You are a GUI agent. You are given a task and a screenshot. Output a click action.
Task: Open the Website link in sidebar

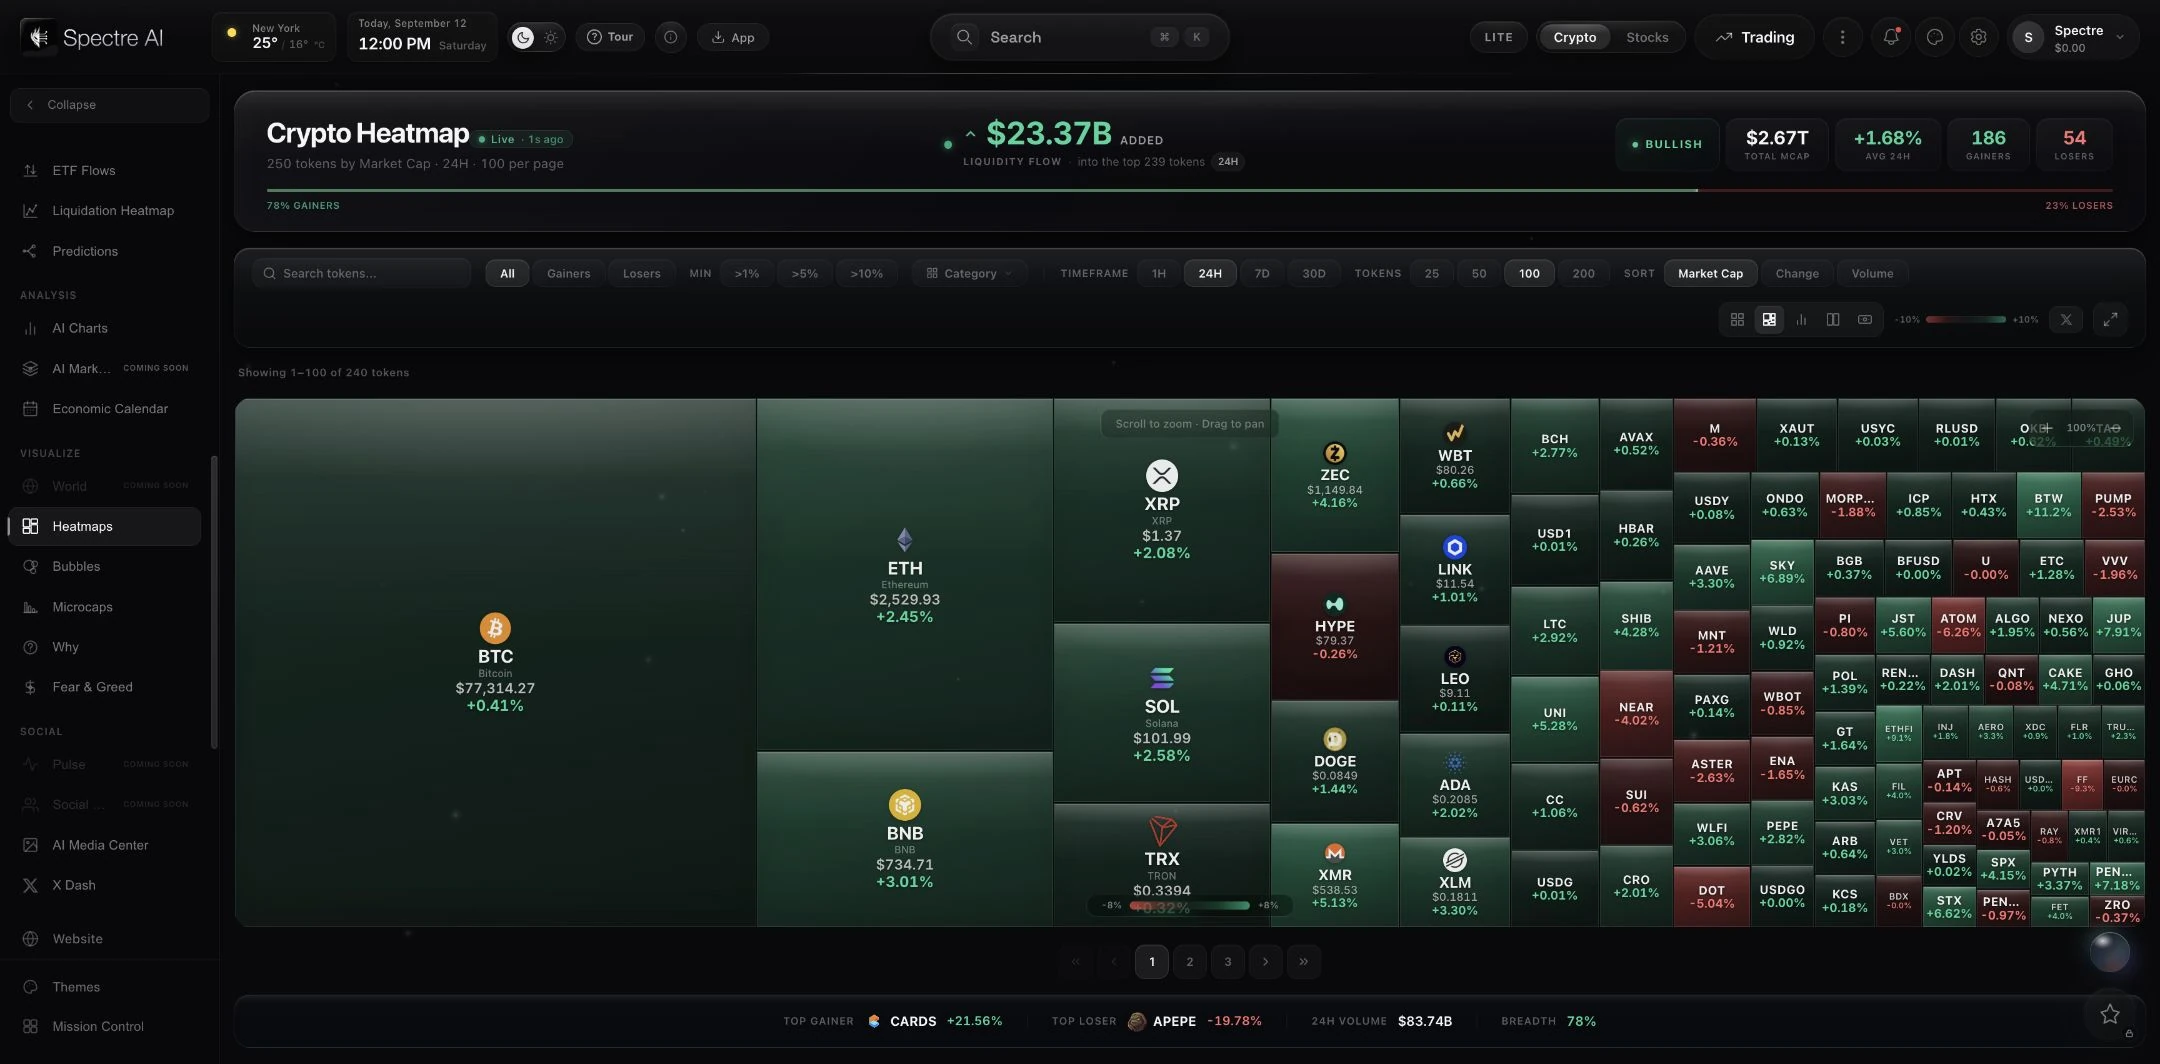point(105,939)
